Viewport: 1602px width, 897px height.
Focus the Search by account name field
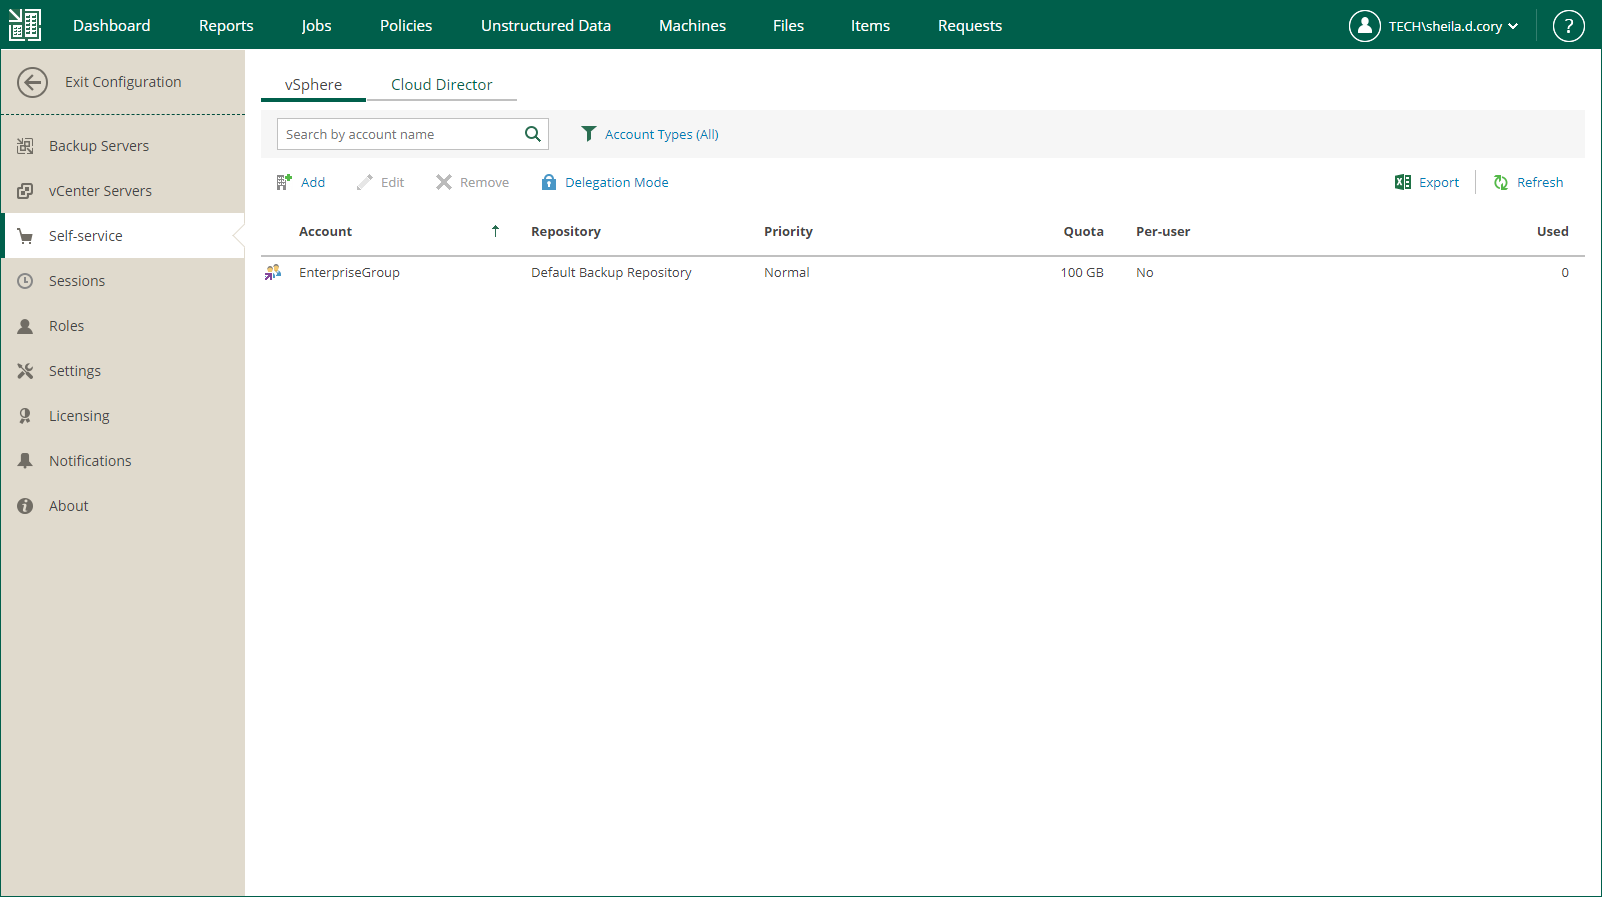click(x=400, y=134)
